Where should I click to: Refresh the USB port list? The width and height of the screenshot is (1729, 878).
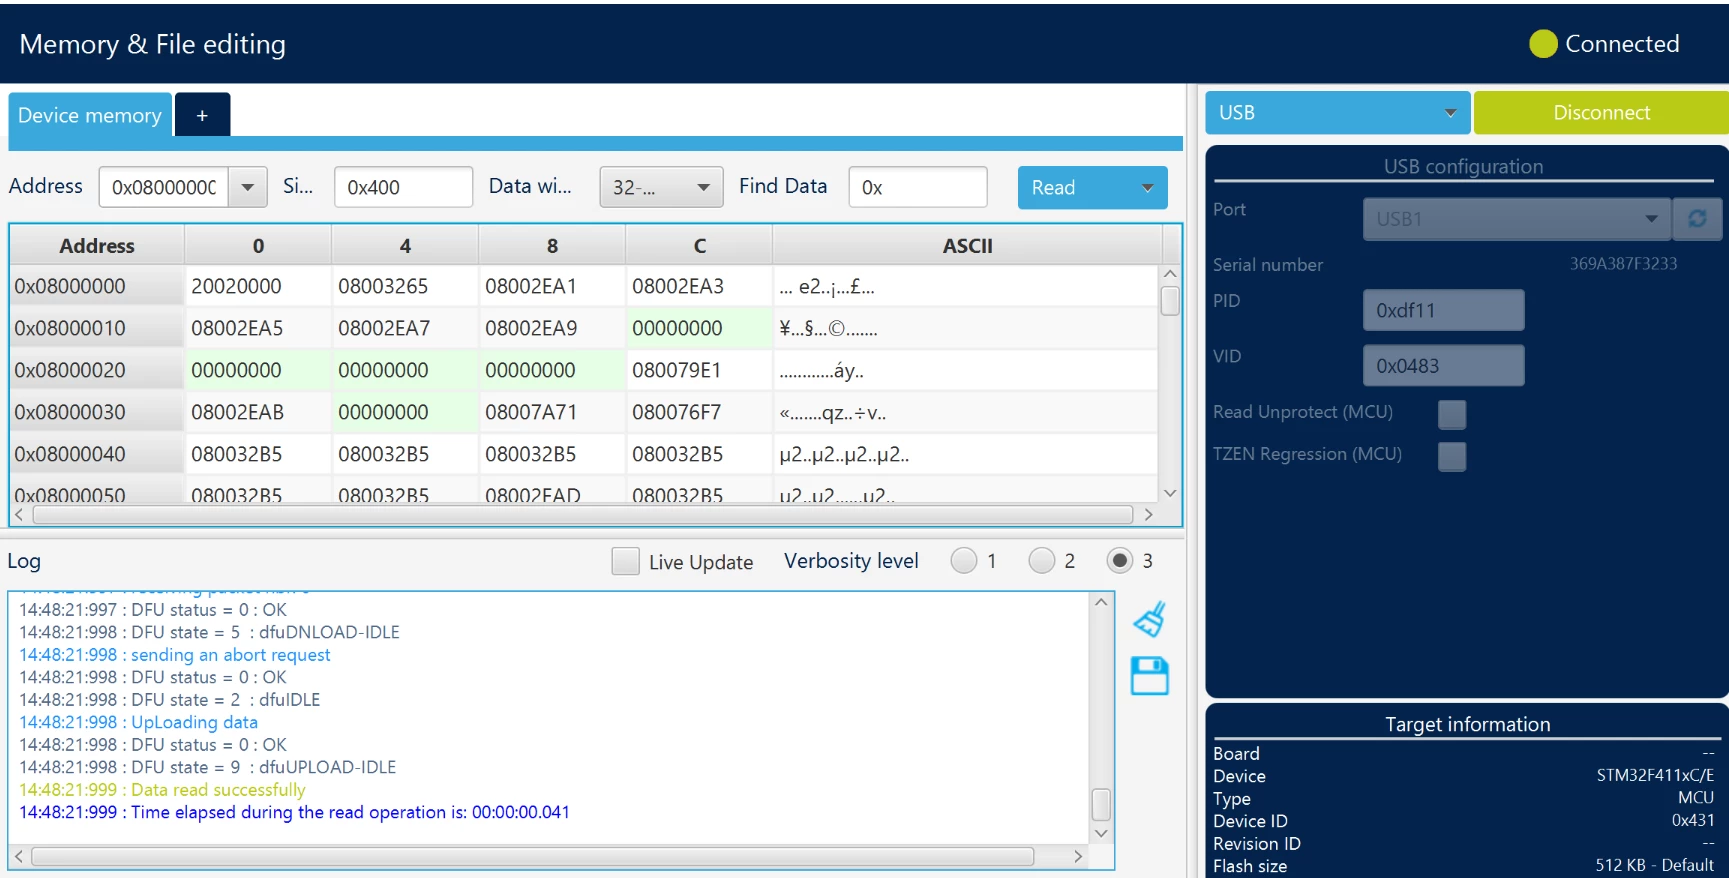point(1697,218)
